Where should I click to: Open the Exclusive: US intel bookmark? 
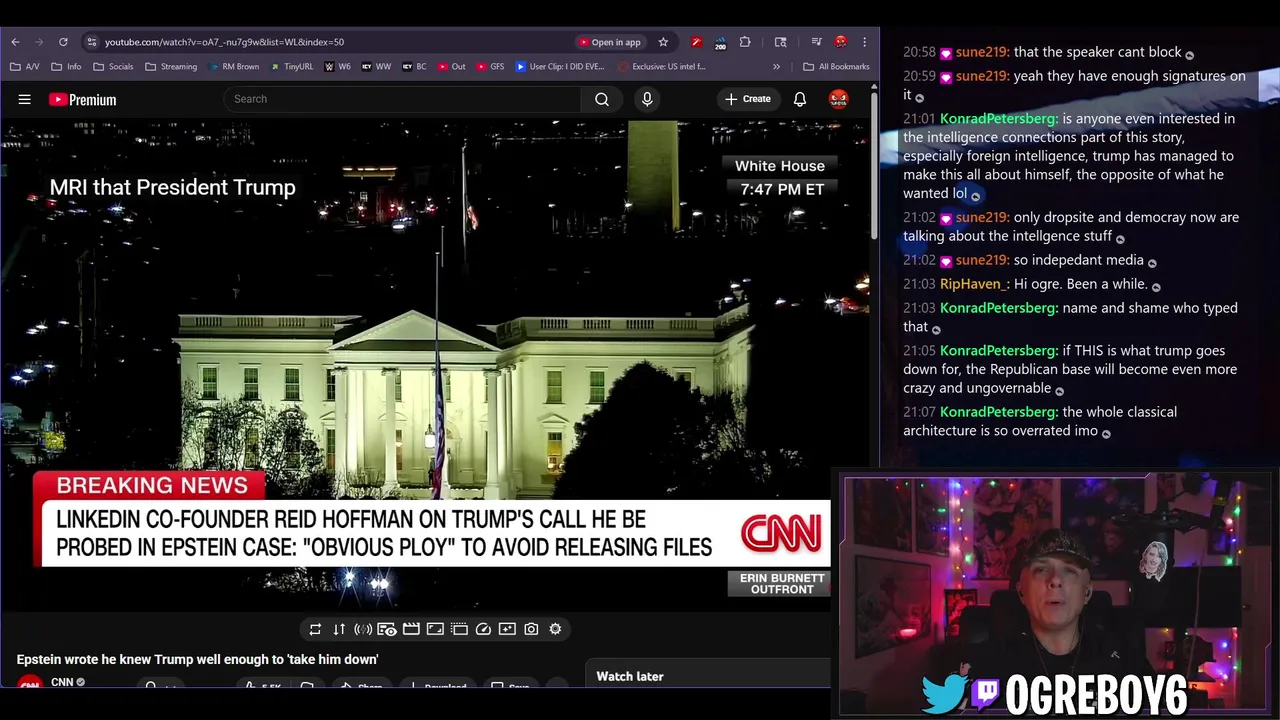(x=662, y=67)
